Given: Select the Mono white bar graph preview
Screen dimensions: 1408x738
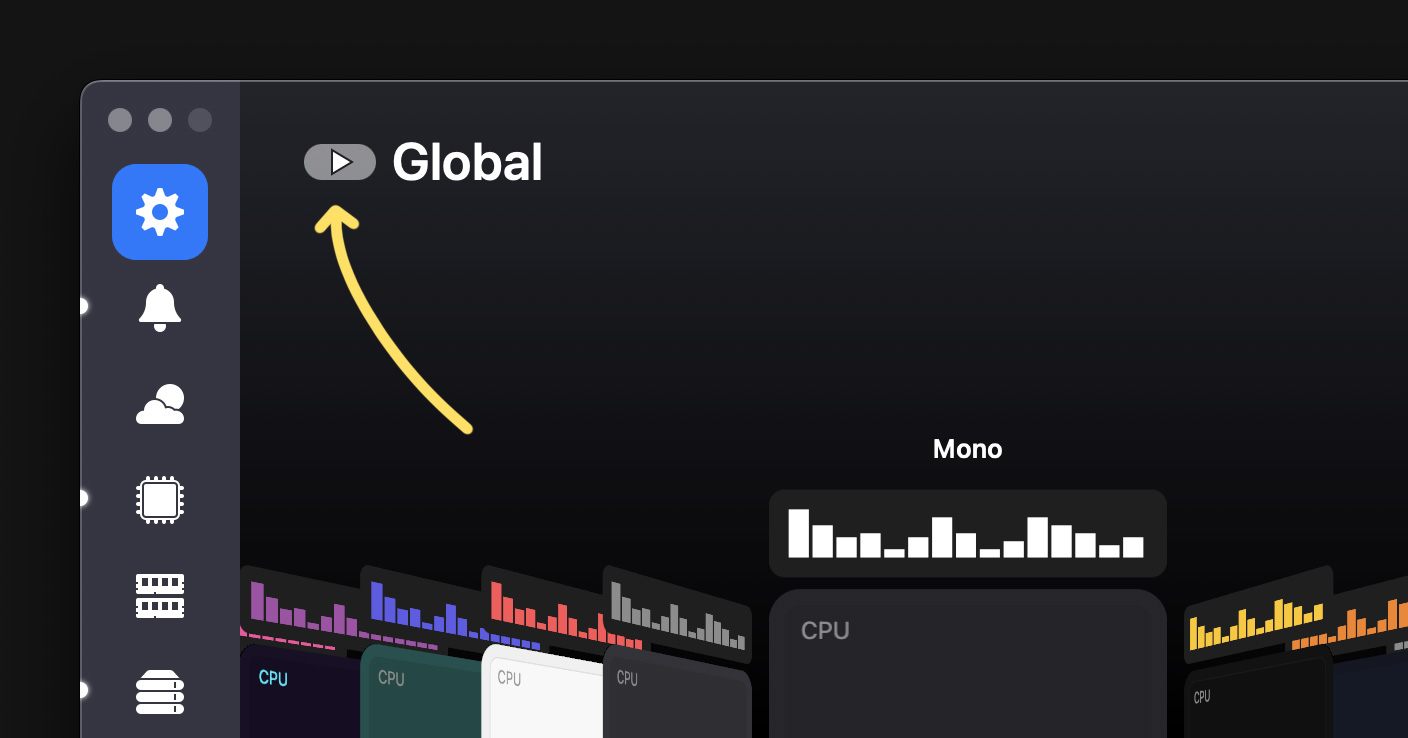Looking at the screenshot, I should pyautogui.click(x=968, y=533).
